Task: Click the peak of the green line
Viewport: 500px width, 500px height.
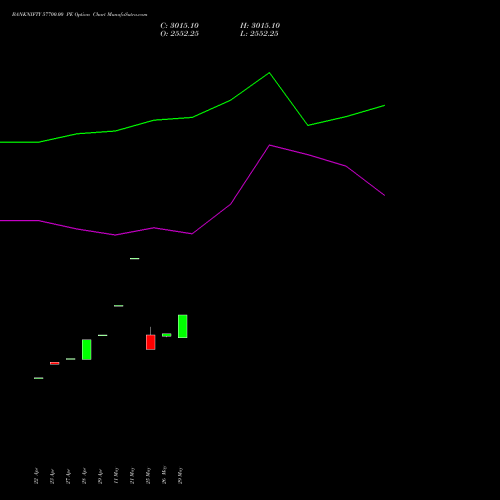Action: [x=269, y=73]
